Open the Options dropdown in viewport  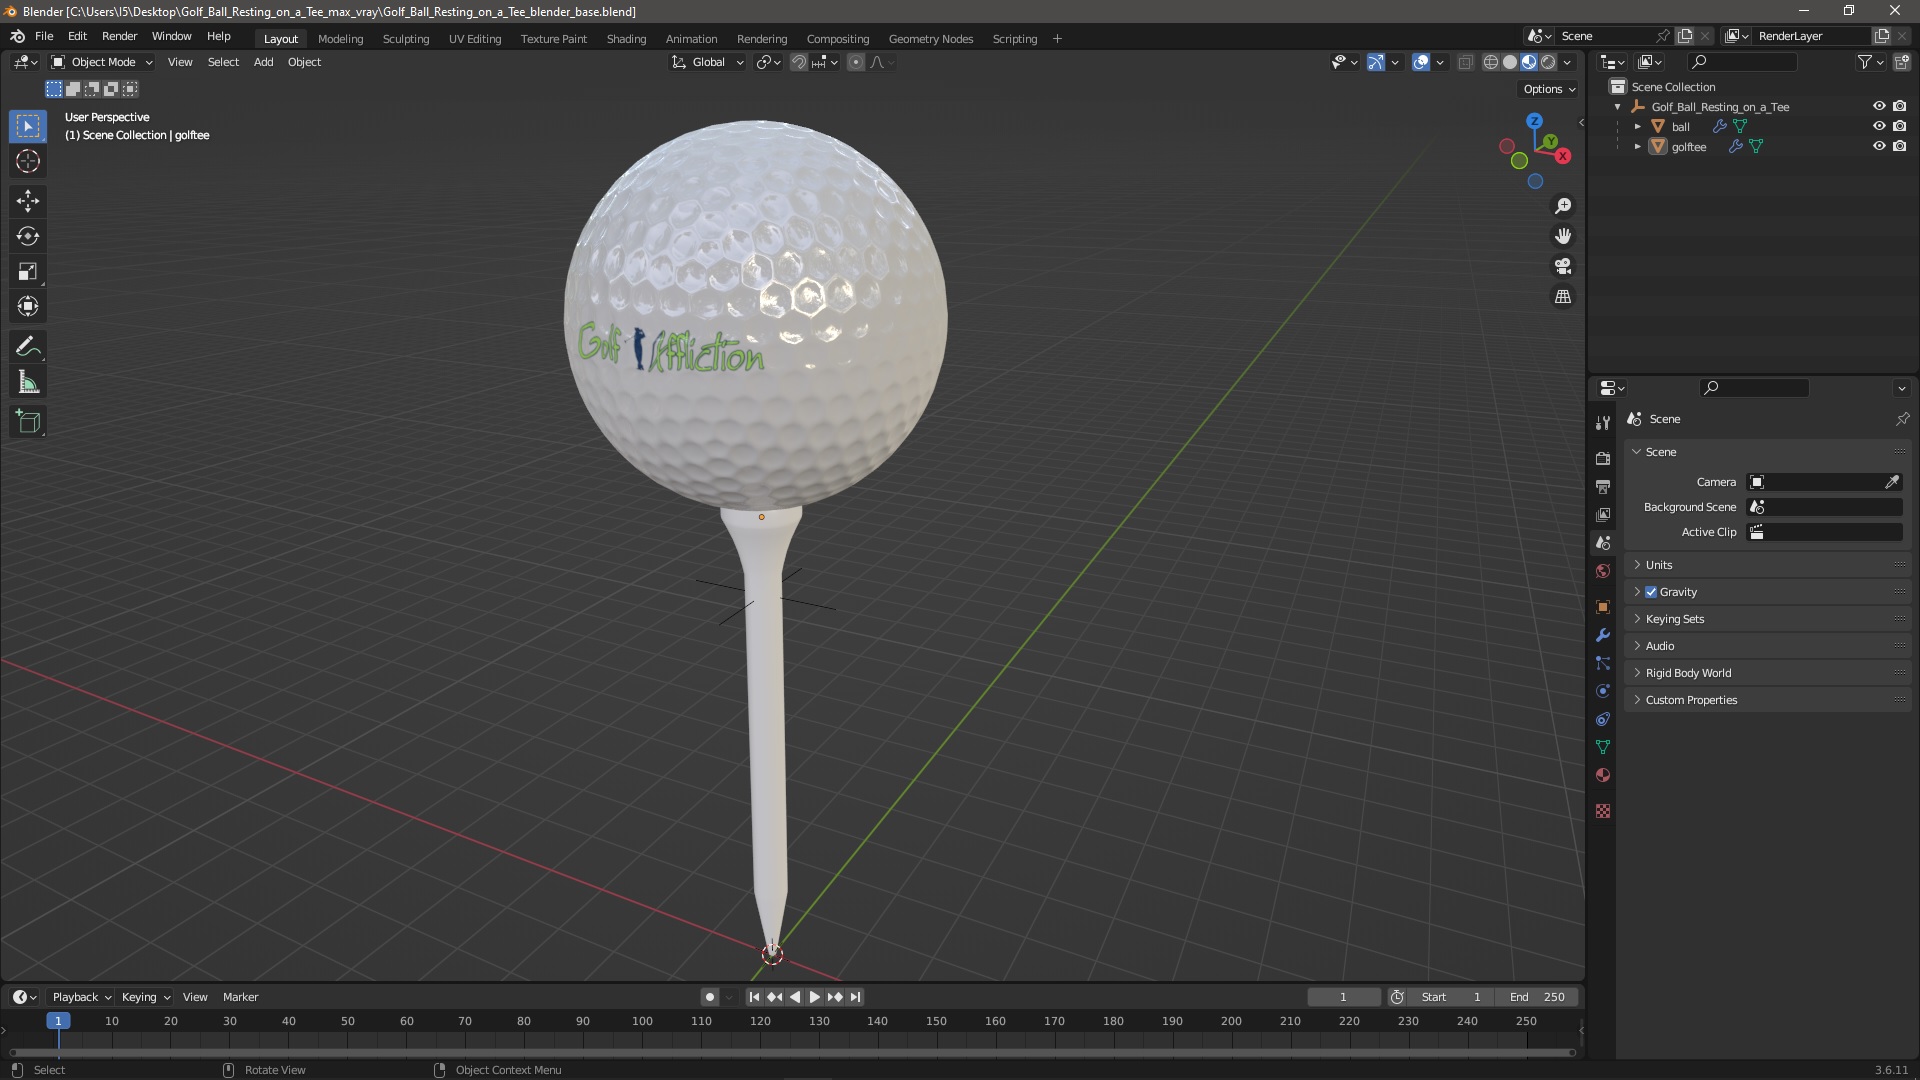1549,89
